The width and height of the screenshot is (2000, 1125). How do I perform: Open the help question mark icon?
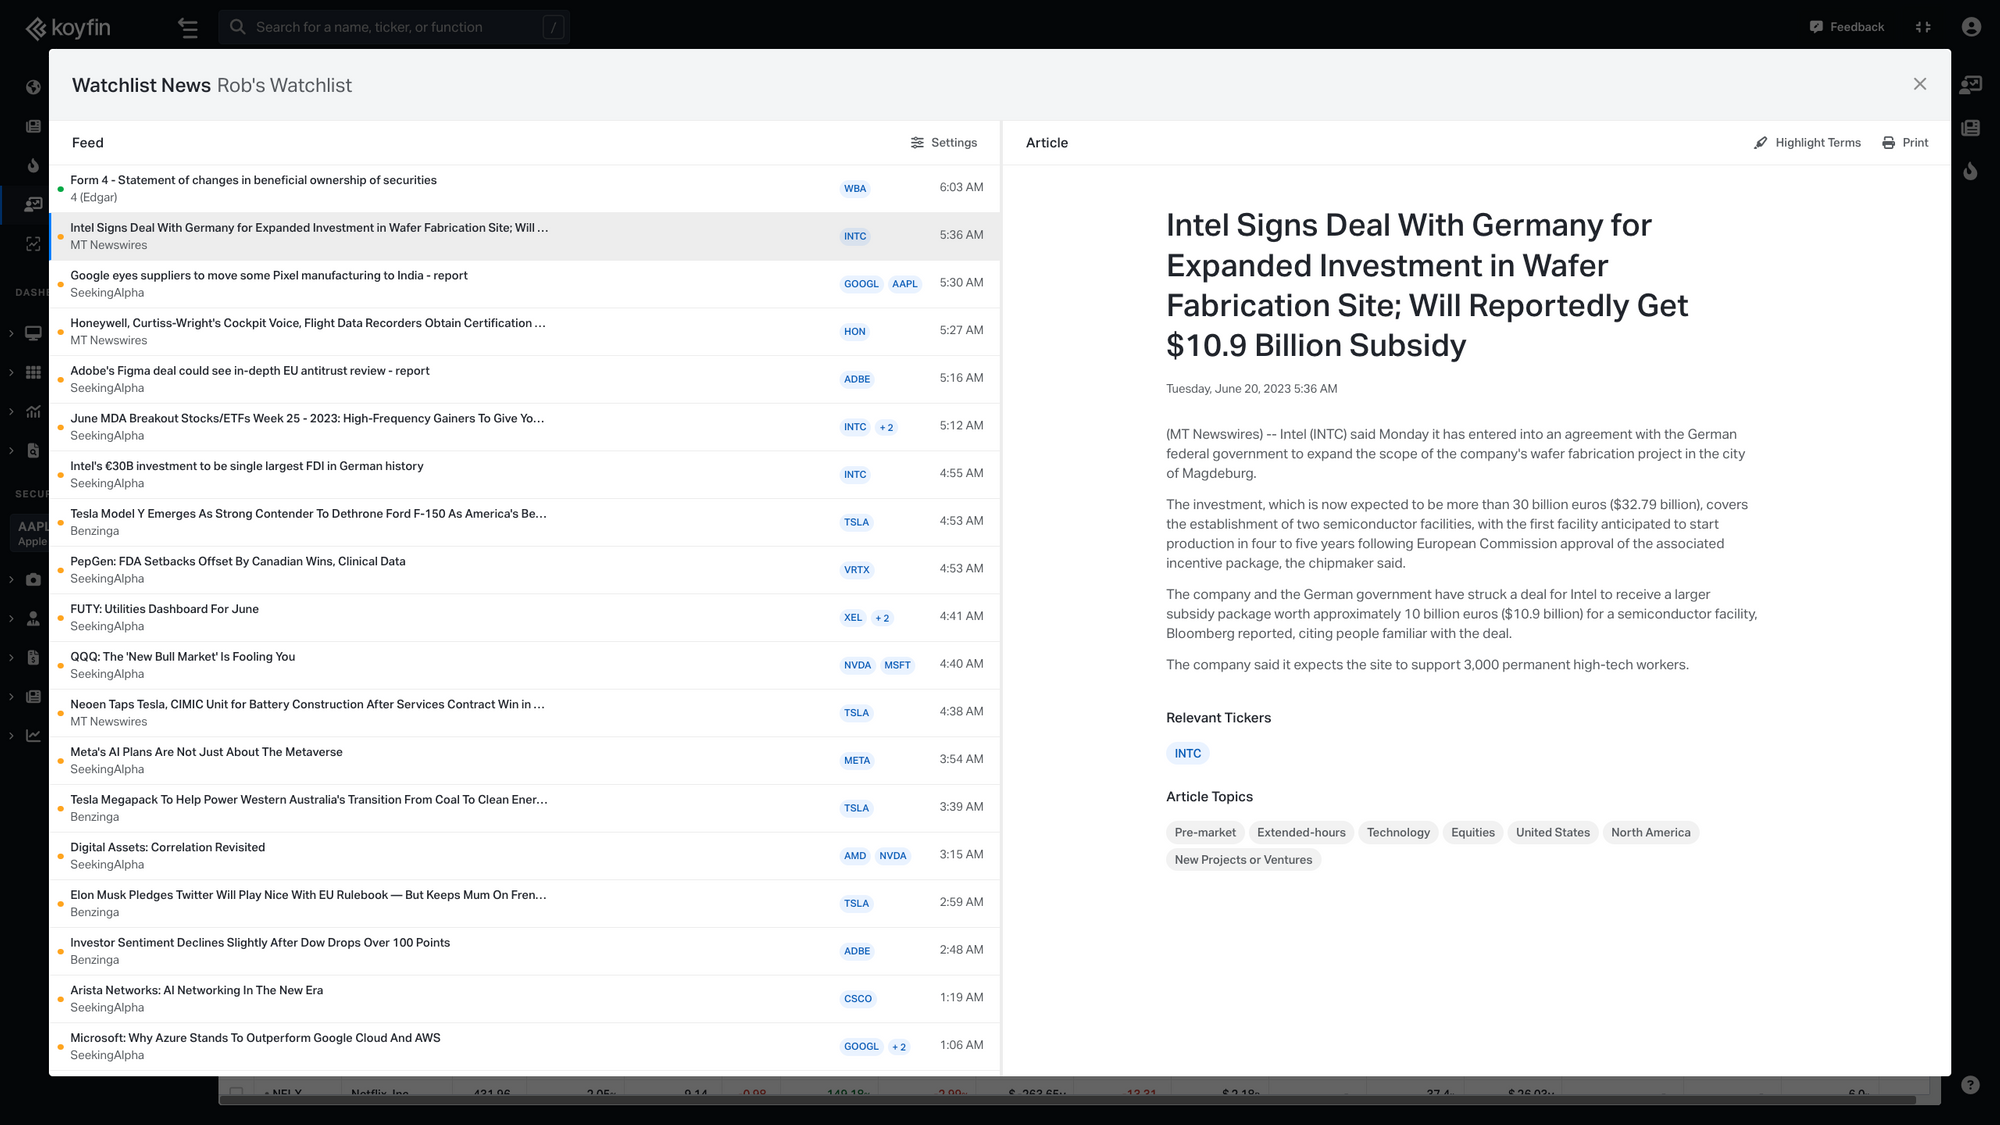[1970, 1085]
